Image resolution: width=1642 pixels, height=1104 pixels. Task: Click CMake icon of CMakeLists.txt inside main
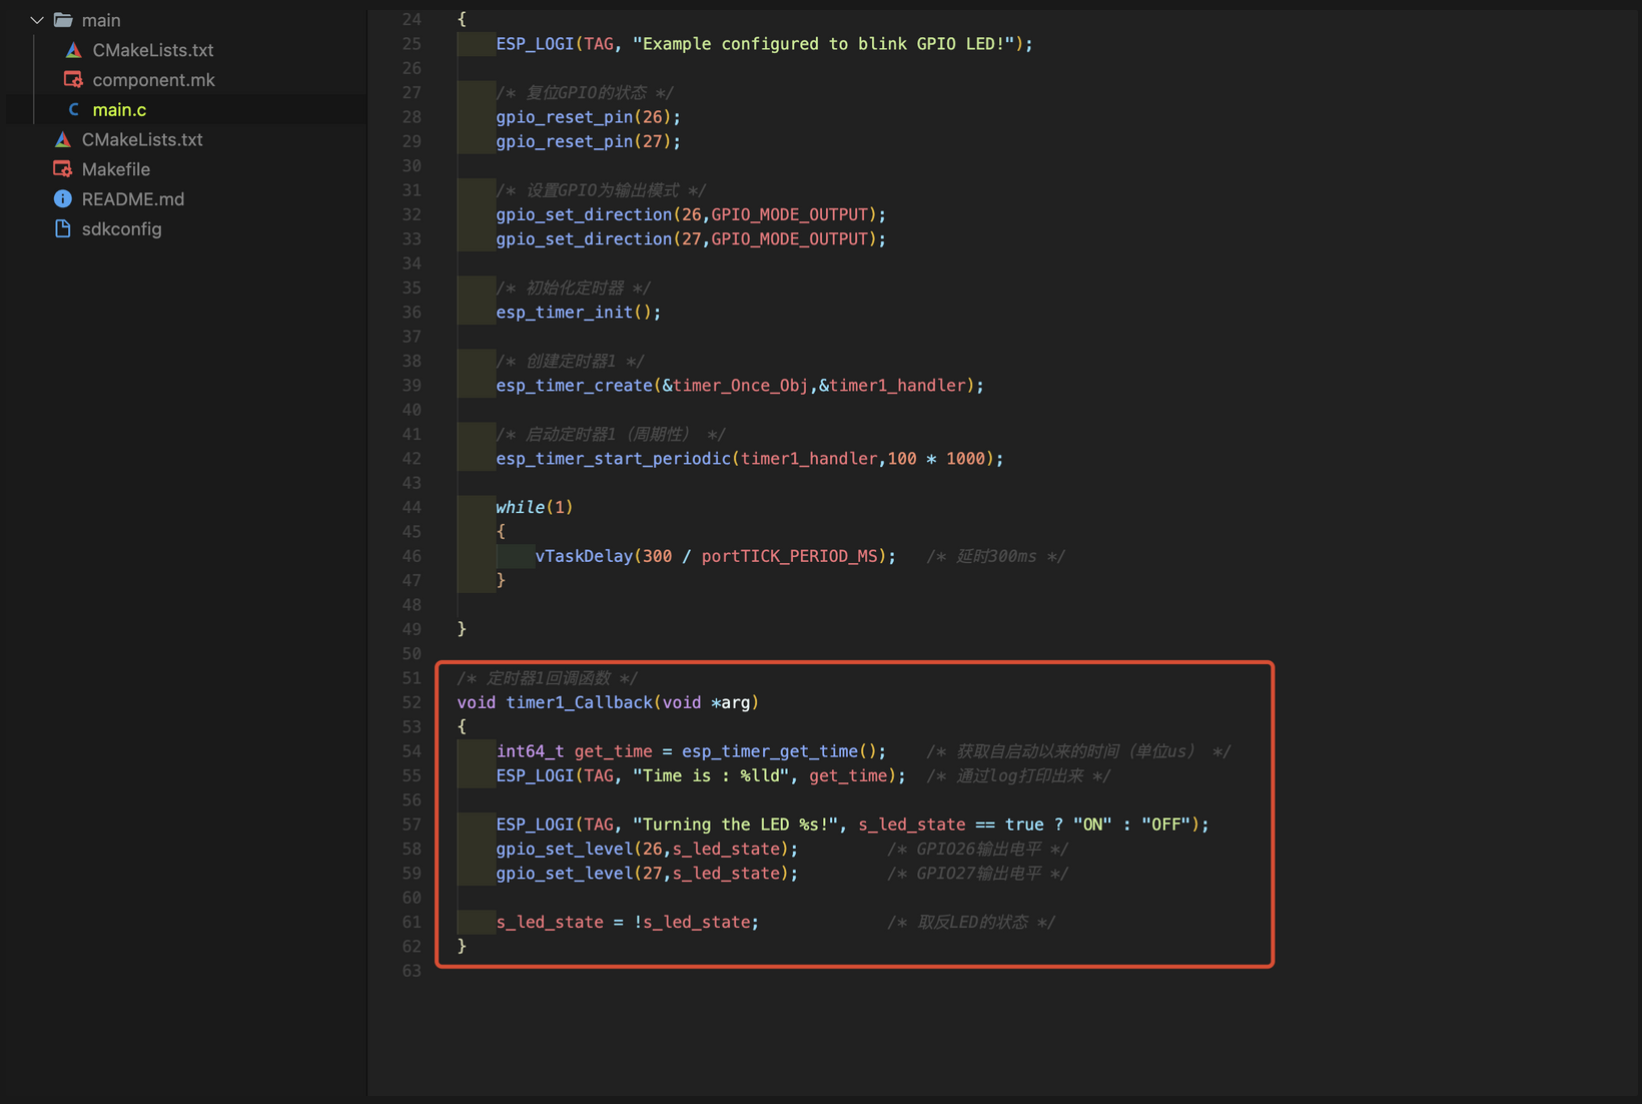click(x=73, y=50)
